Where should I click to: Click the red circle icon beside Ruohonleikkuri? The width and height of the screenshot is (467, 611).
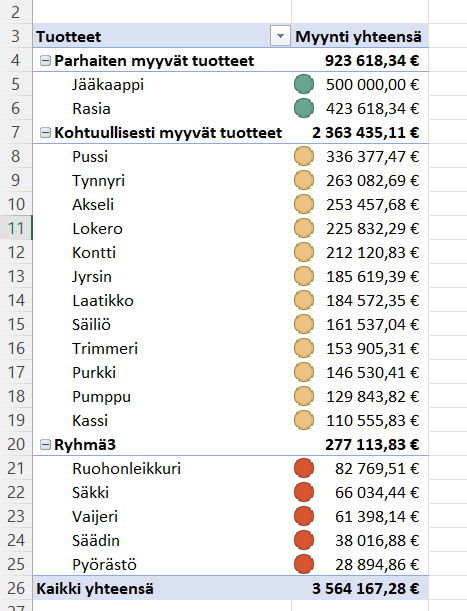click(x=304, y=468)
